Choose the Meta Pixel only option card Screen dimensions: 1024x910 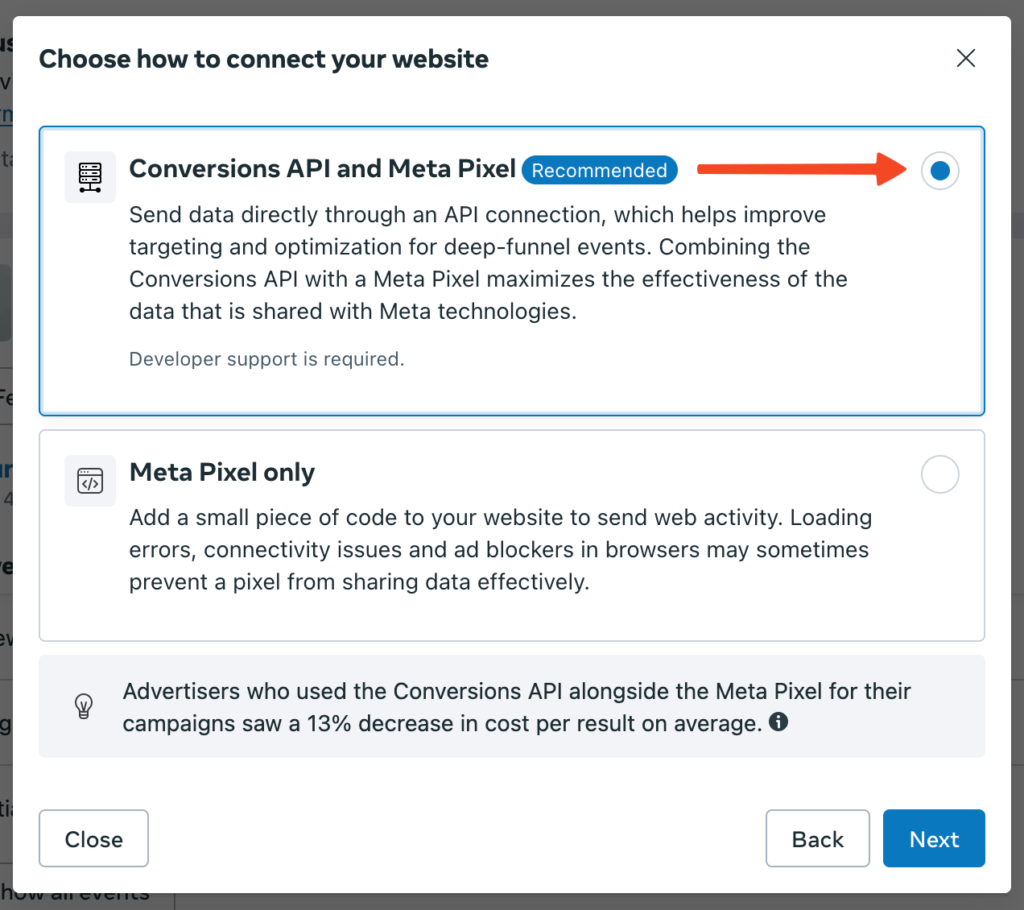[512, 535]
